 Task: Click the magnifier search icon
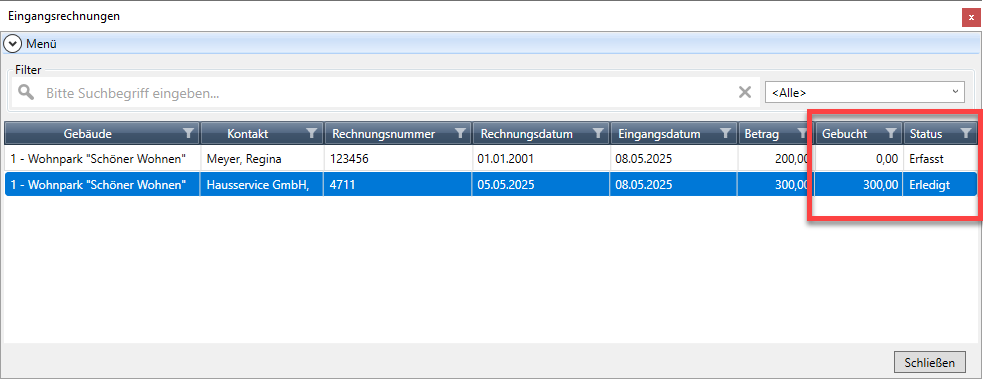[26, 93]
